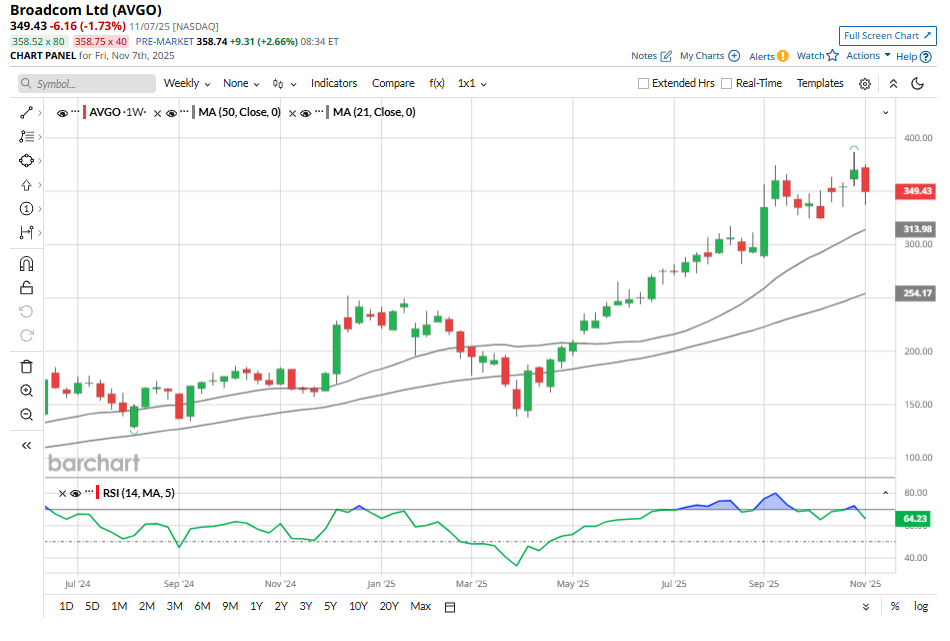
Task: Enable the magnet snap tool
Action: click(26, 264)
